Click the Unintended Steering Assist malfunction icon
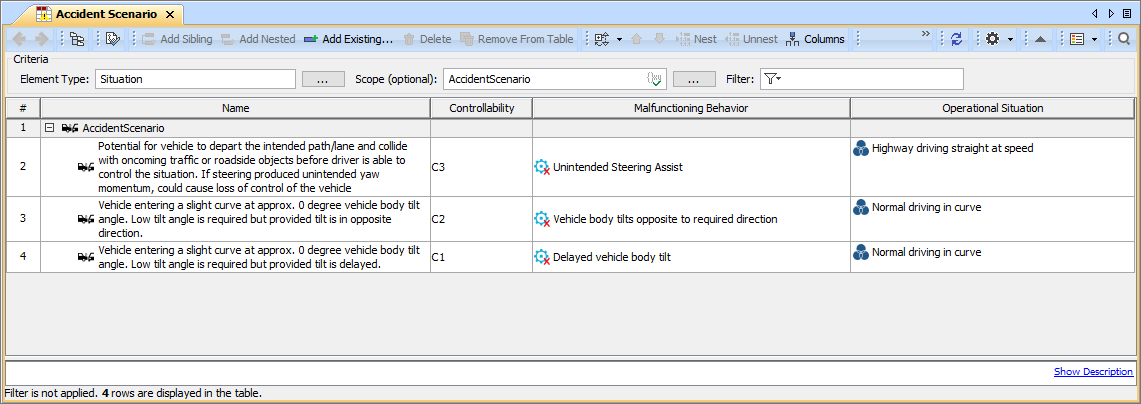Viewport: 1141px width, 404px height. tap(542, 167)
